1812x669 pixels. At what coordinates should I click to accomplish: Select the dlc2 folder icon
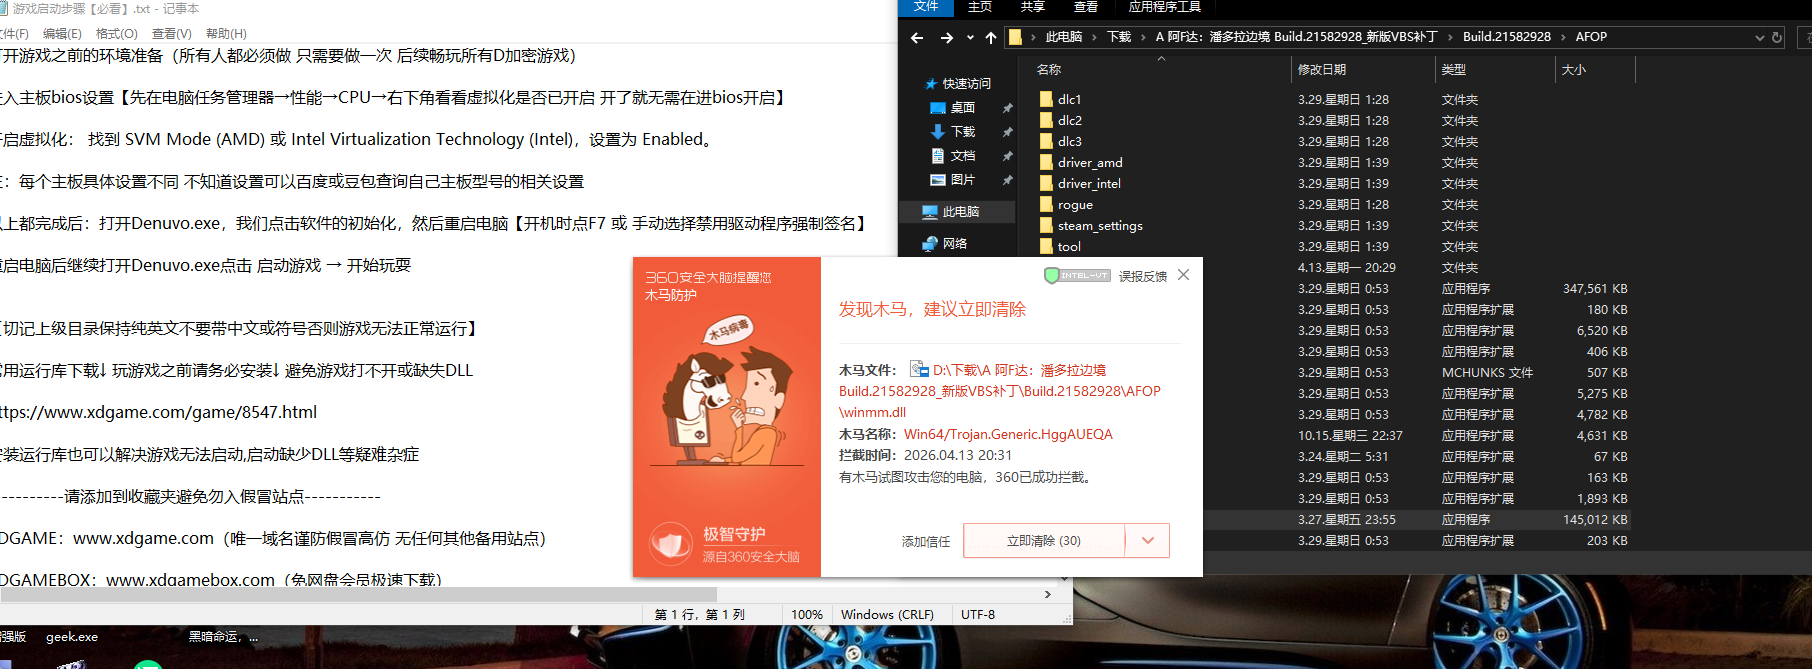1046,120
